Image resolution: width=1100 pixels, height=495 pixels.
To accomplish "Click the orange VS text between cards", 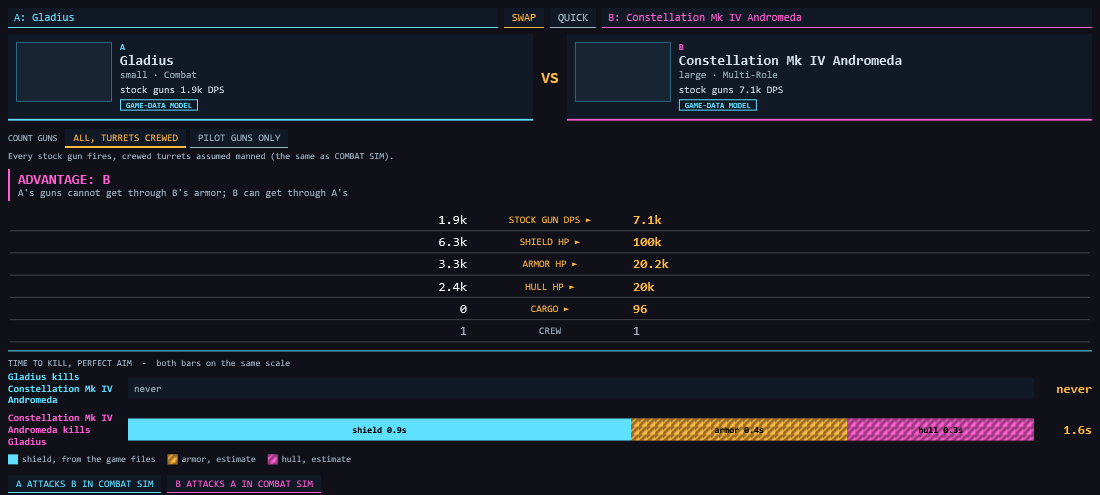I will [550, 78].
